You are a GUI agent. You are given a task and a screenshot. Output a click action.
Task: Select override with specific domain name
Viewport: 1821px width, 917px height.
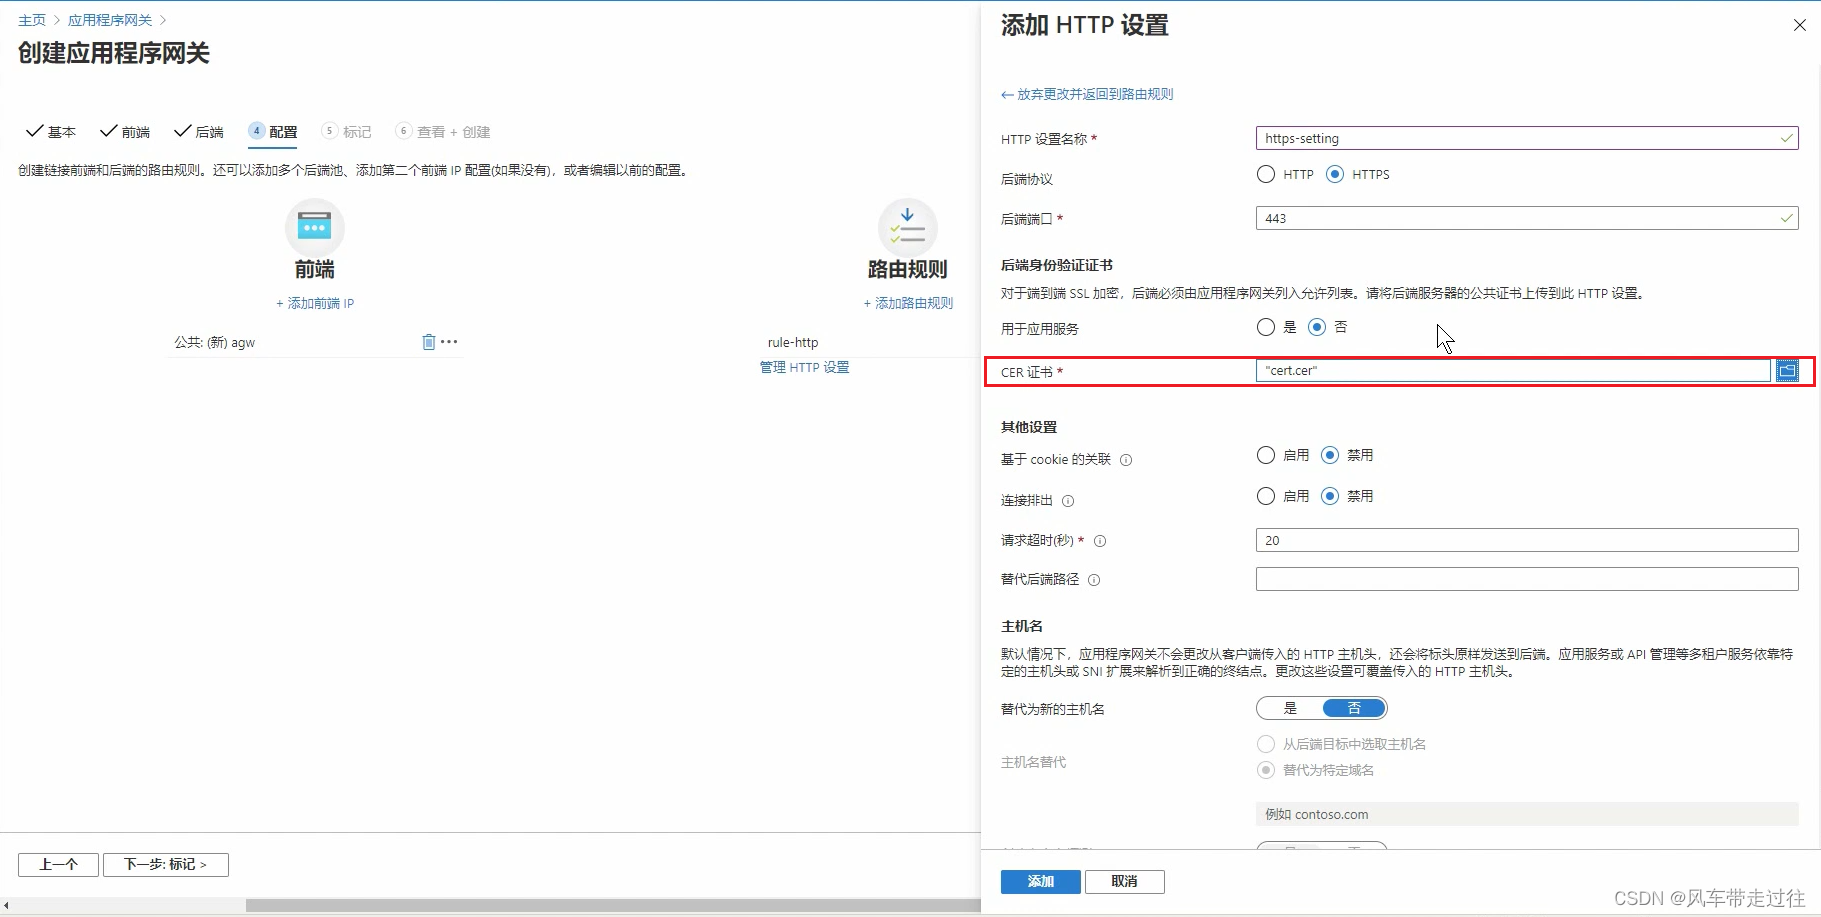point(1266,770)
